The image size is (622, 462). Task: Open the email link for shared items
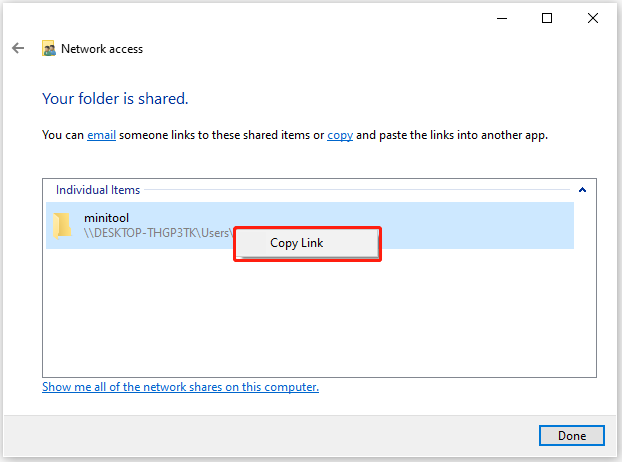[102, 134]
